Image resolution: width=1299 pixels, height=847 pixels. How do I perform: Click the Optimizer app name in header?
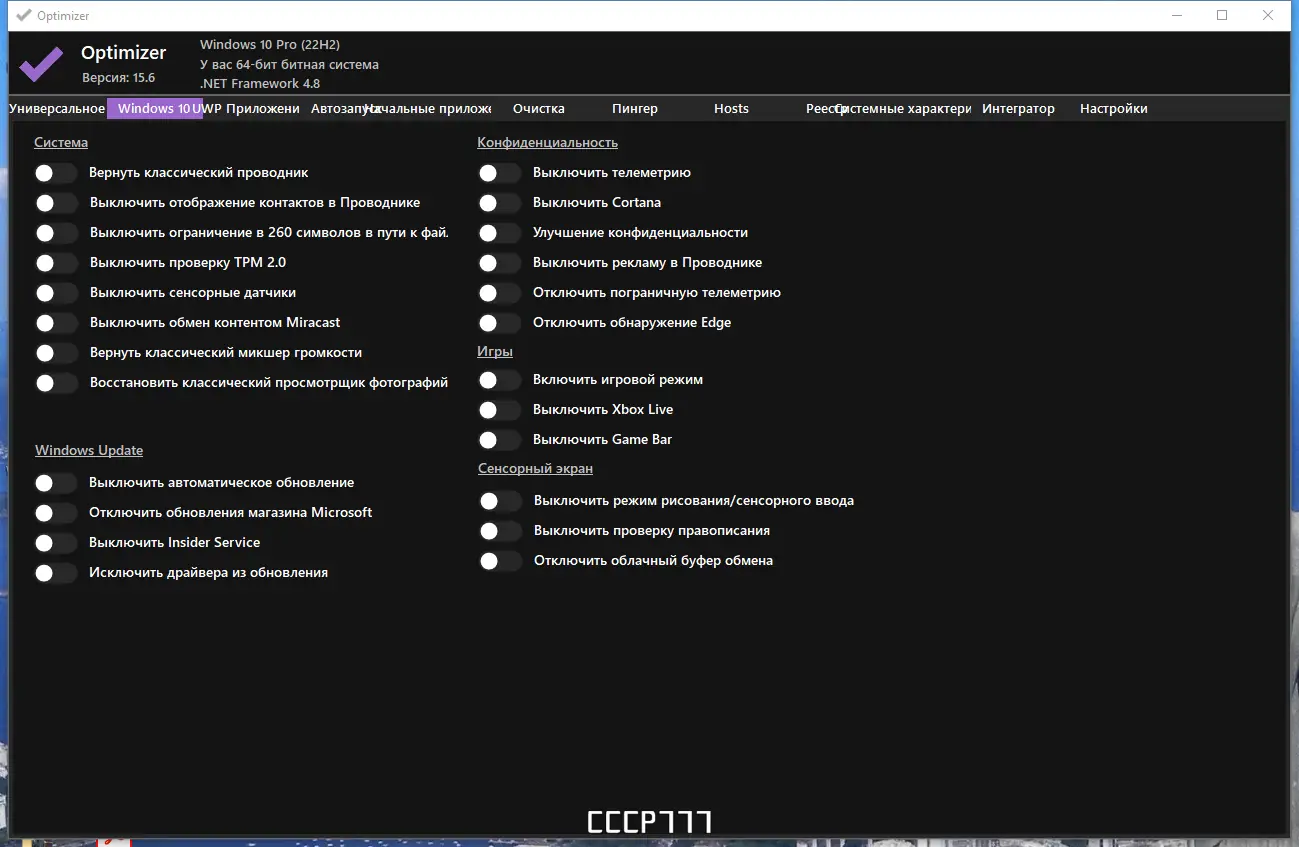(x=124, y=53)
